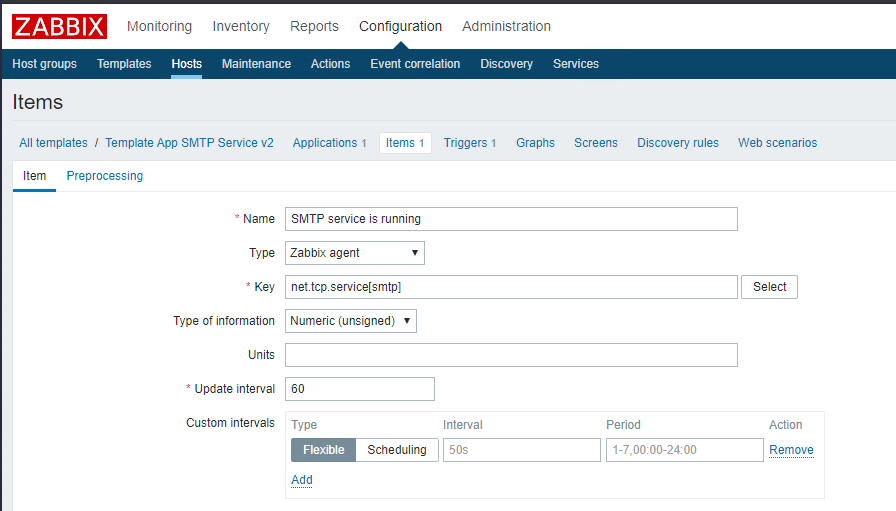
Task: Go to Templates submenu
Action: click(x=124, y=64)
